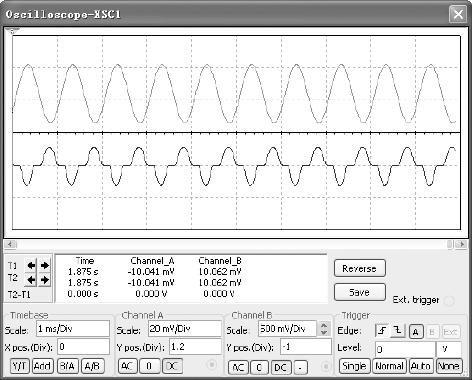The width and height of the screenshot is (472, 380).
Task: Toggle Channel A zero coupling
Action: [x=149, y=366]
